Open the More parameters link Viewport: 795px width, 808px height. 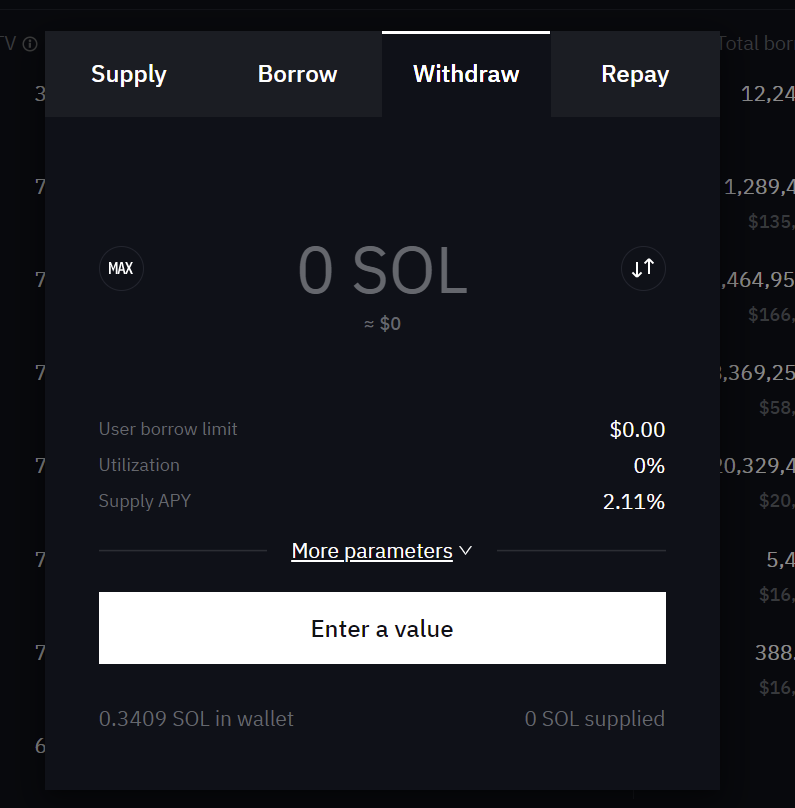click(x=372, y=551)
